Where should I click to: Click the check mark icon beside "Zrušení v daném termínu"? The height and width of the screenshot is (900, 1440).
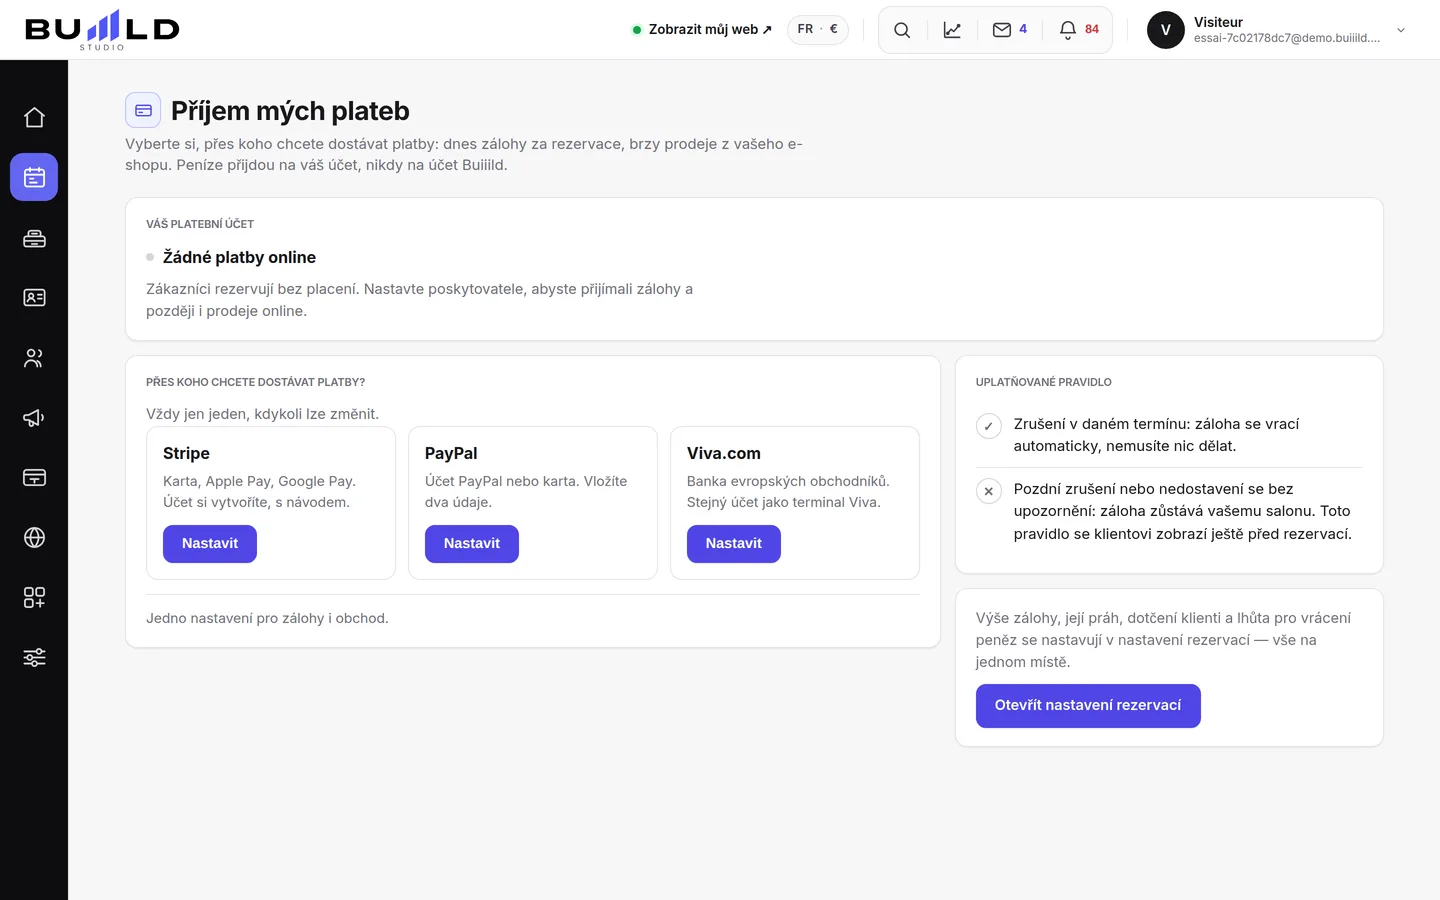coord(989,426)
